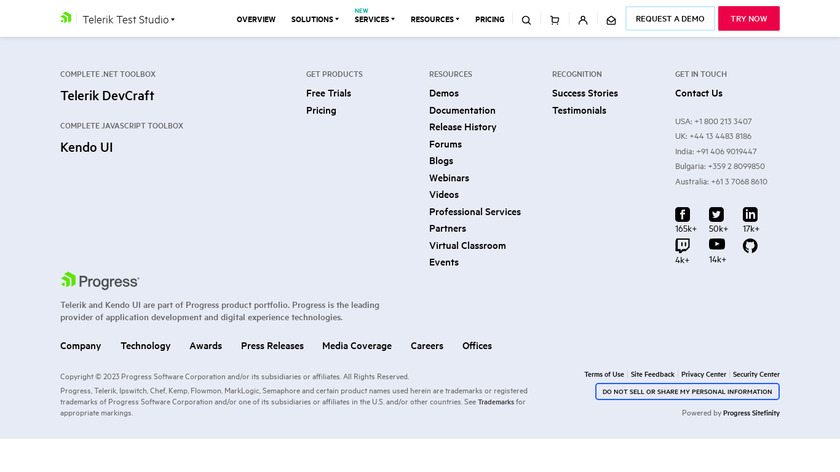Open the Awards link
This screenshot has width=840, height=472.
point(205,346)
